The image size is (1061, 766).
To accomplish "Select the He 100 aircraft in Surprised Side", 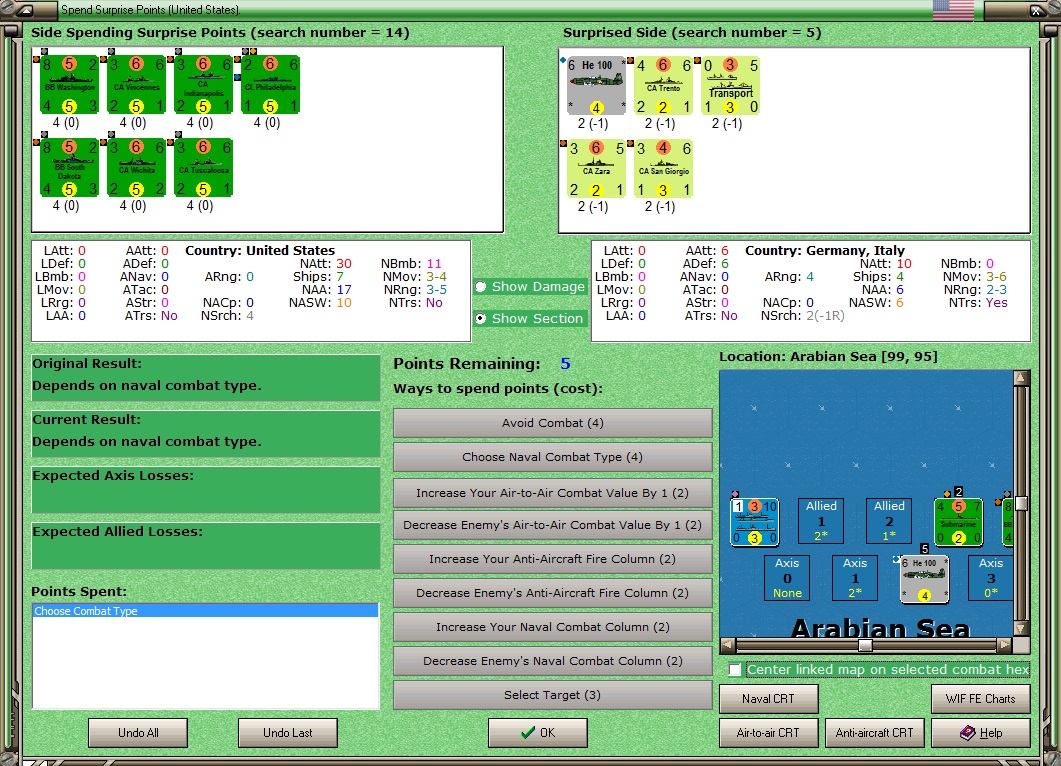I will coord(595,86).
